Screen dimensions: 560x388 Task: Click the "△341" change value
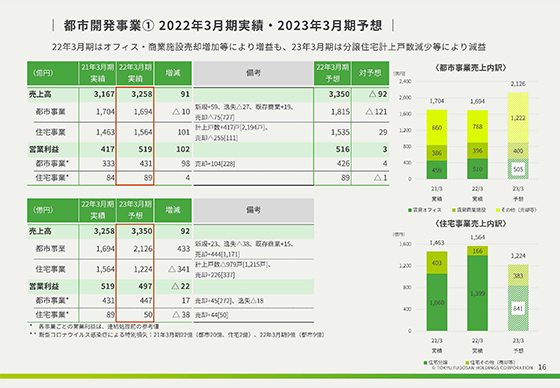[179, 269]
